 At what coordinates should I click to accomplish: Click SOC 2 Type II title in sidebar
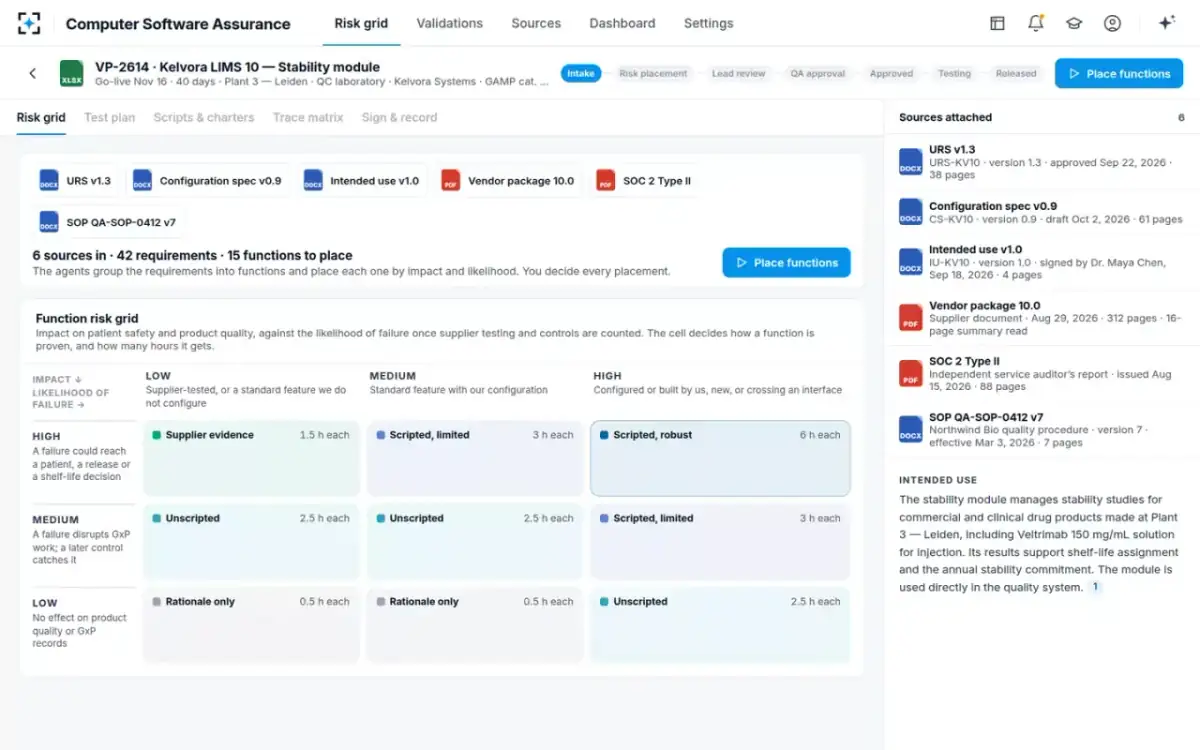click(964, 361)
